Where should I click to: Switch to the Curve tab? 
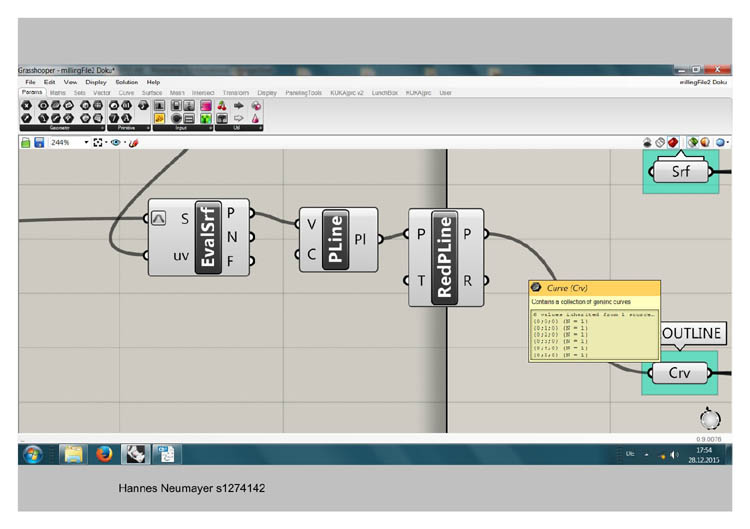click(x=126, y=93)
